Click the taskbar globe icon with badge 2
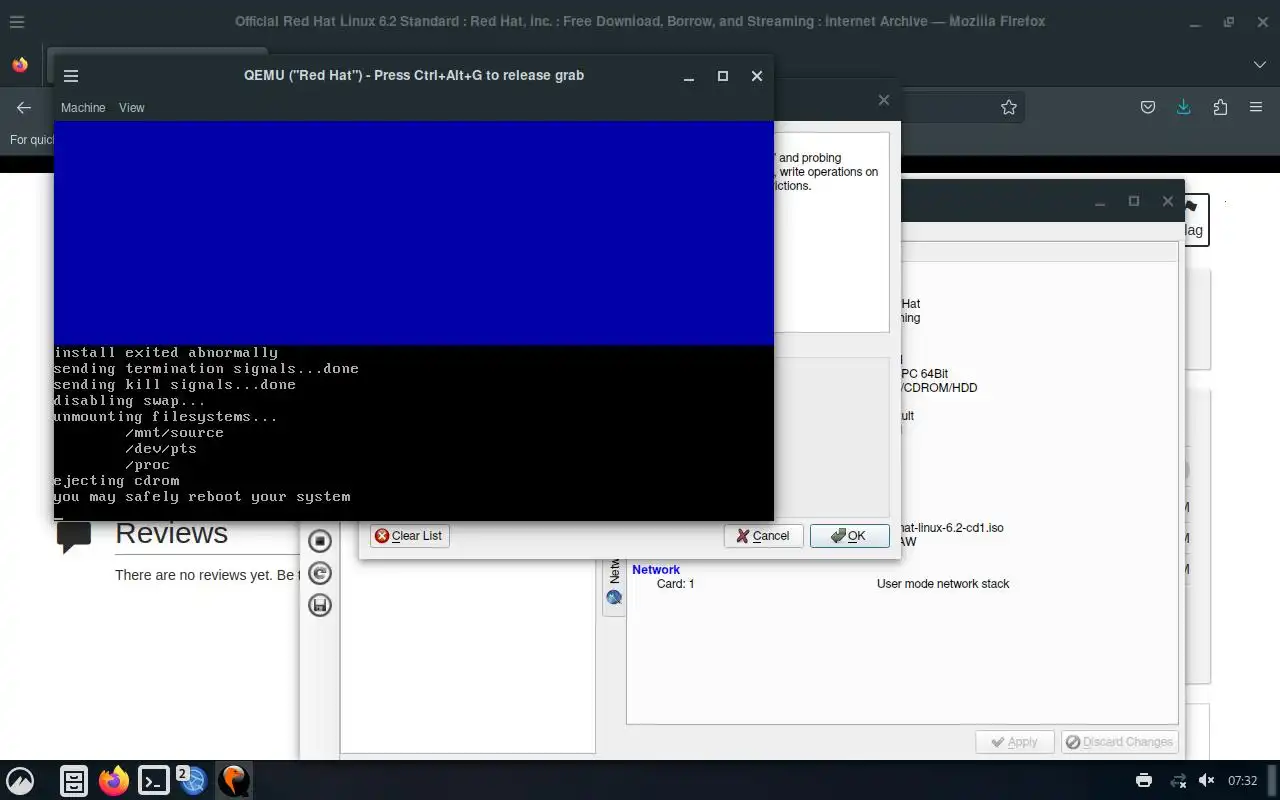The width and height of the screenshot is (1280, 800). pyautogui.click(x=193, y=780)
